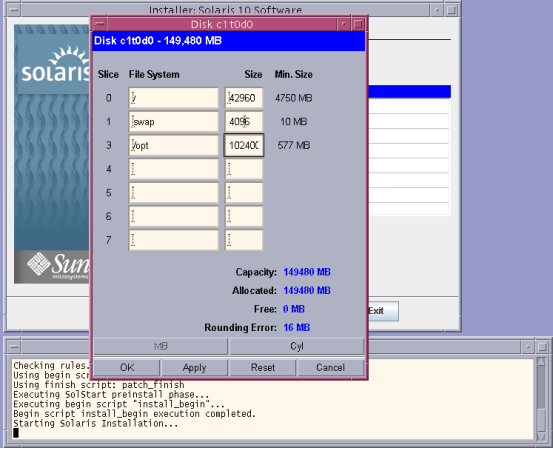Maximize the Disk c1t0d0 dialog
This screenshot has width=553, height=449.
tap(358, 24)
